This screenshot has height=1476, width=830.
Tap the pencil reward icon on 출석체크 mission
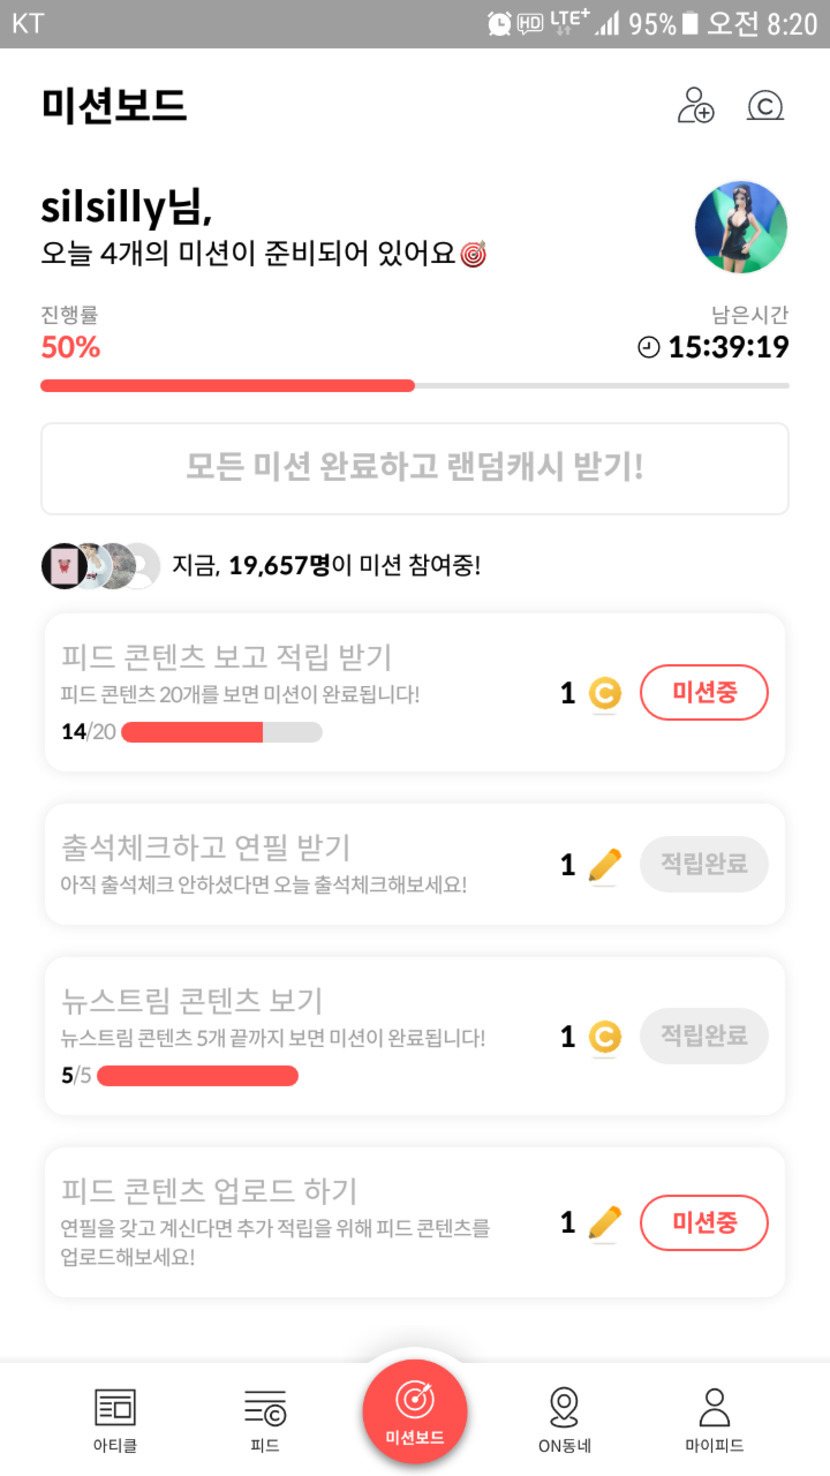pos(604,865)
